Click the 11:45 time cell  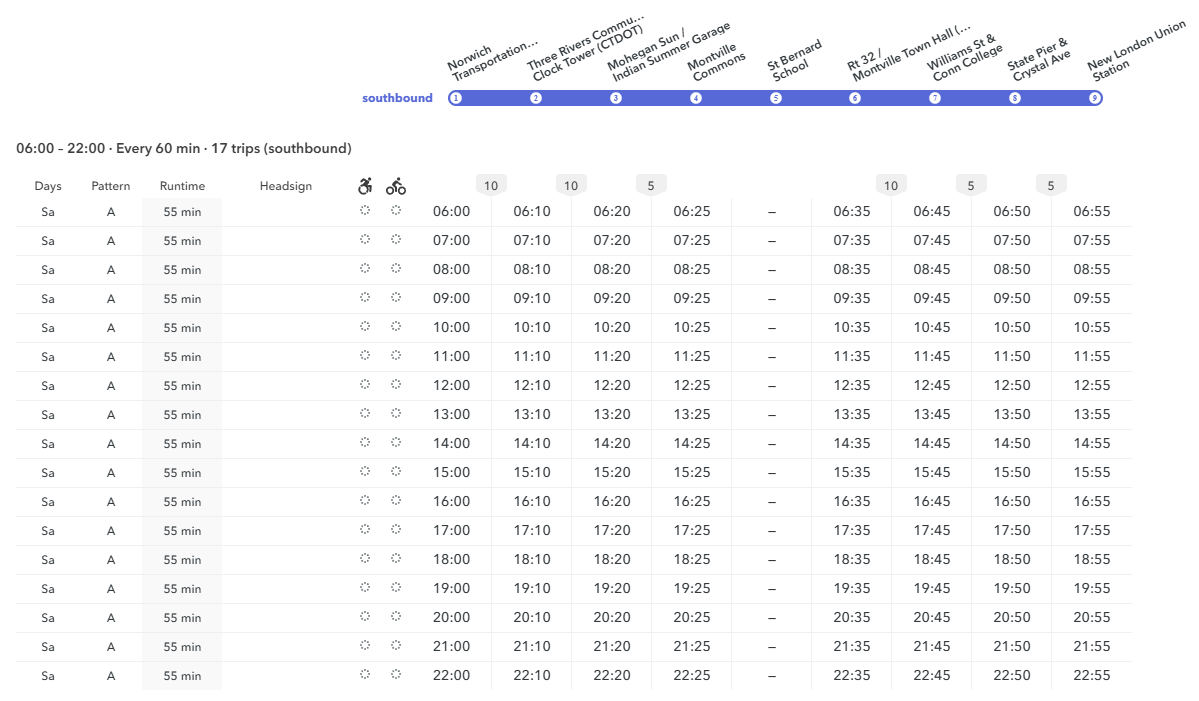(x=931, y=357)
